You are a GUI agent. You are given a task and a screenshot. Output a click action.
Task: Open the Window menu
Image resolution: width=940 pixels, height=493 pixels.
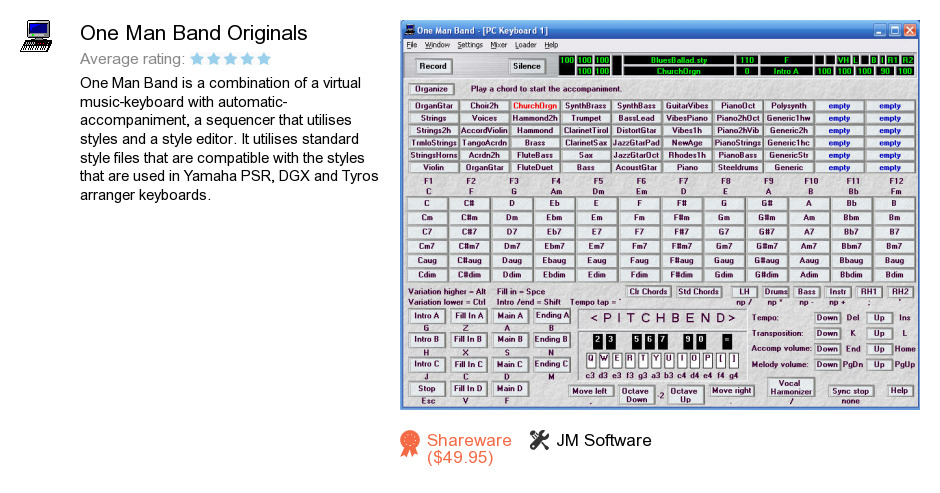[437, 45]
